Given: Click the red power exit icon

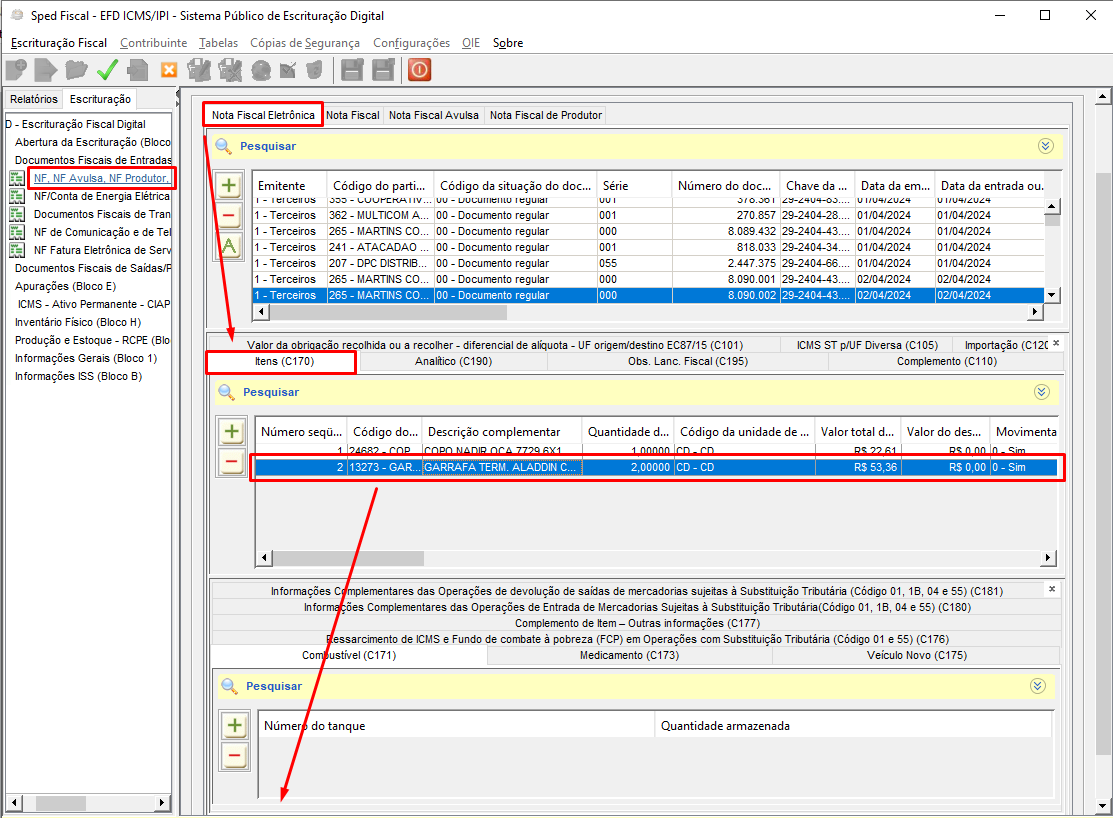Looking at the screenshot, I should (x=419, y=70).
